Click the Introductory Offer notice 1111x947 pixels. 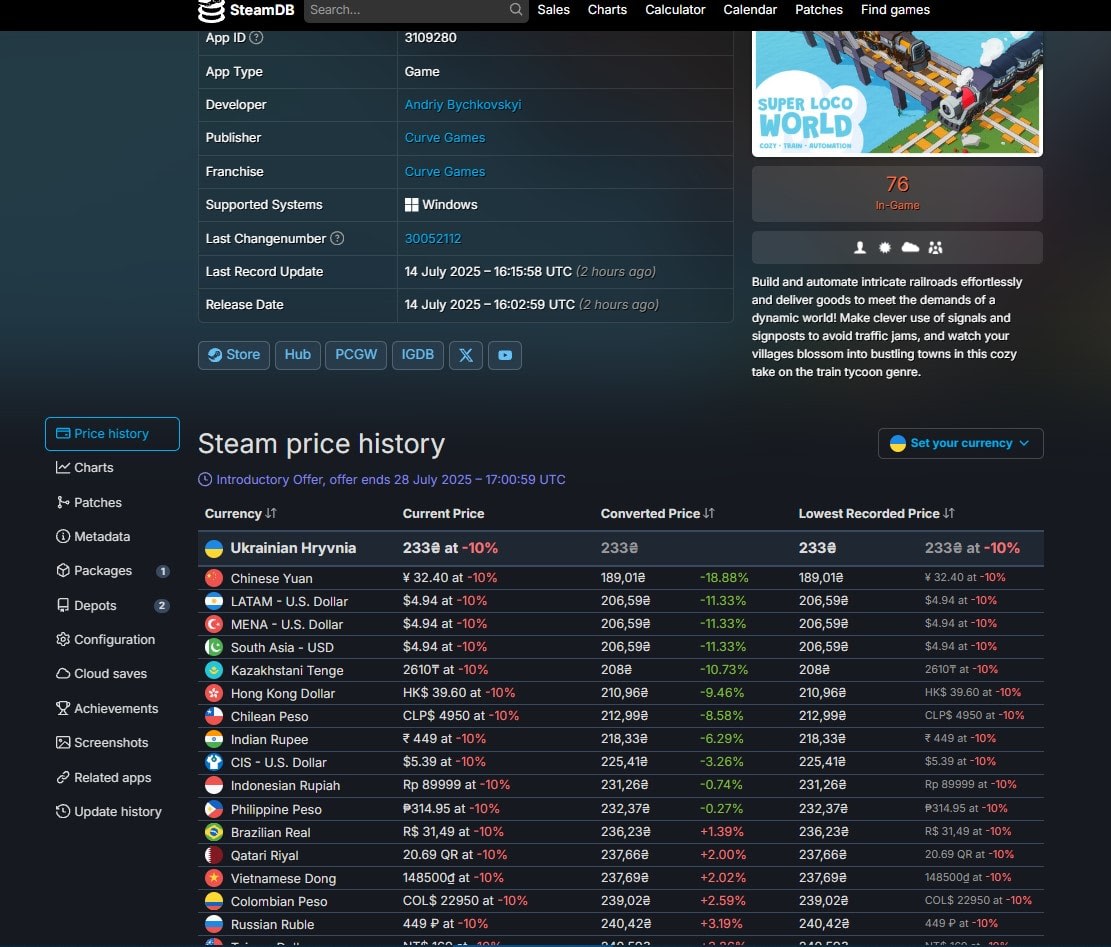click(x=382, y=480)
